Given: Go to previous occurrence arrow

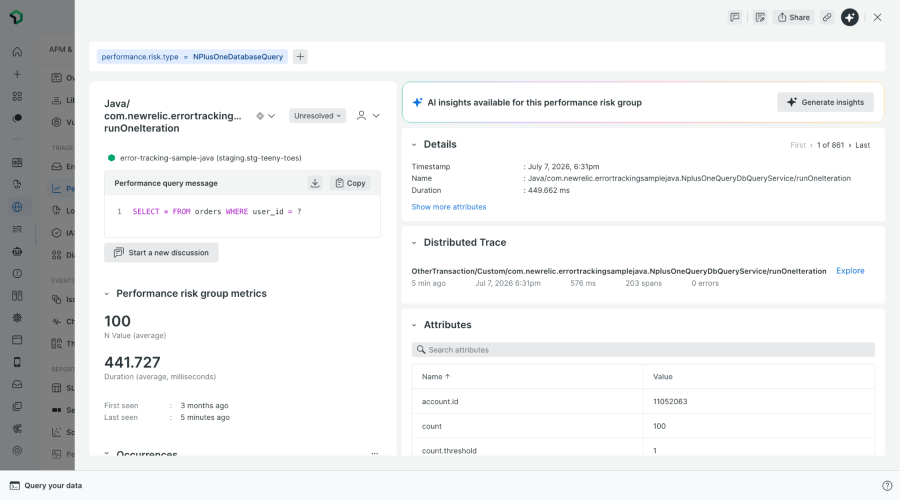Looking at the screenshot, I should point(811,145).
